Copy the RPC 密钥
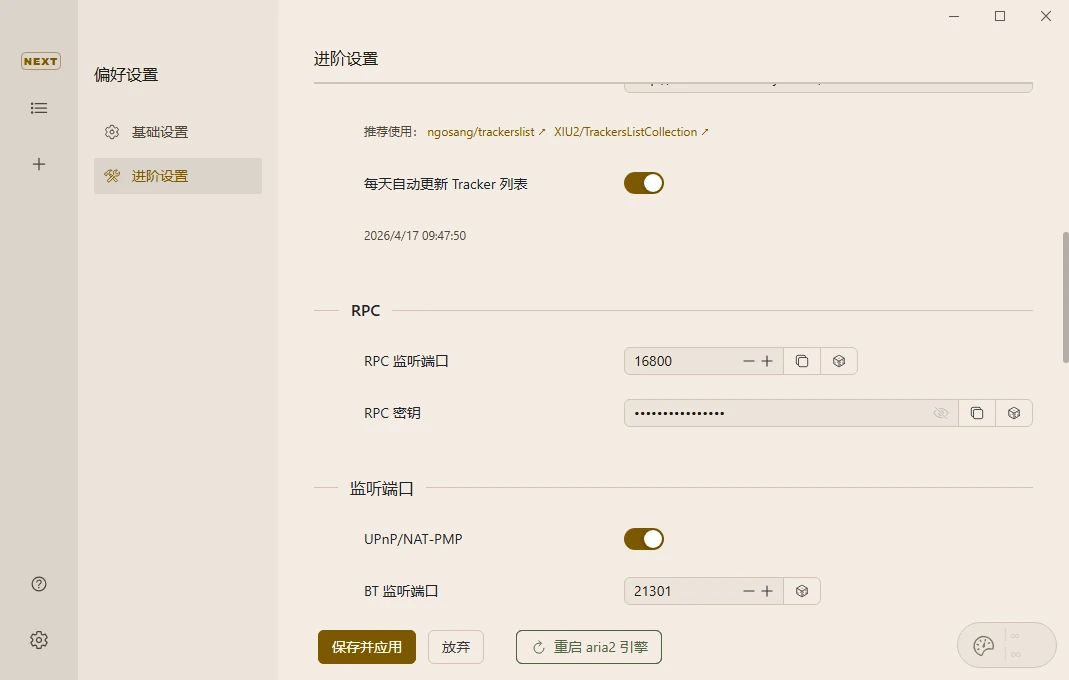This screenshot has width=1069, height=680. pyautogui.click(x=976, y=412)
